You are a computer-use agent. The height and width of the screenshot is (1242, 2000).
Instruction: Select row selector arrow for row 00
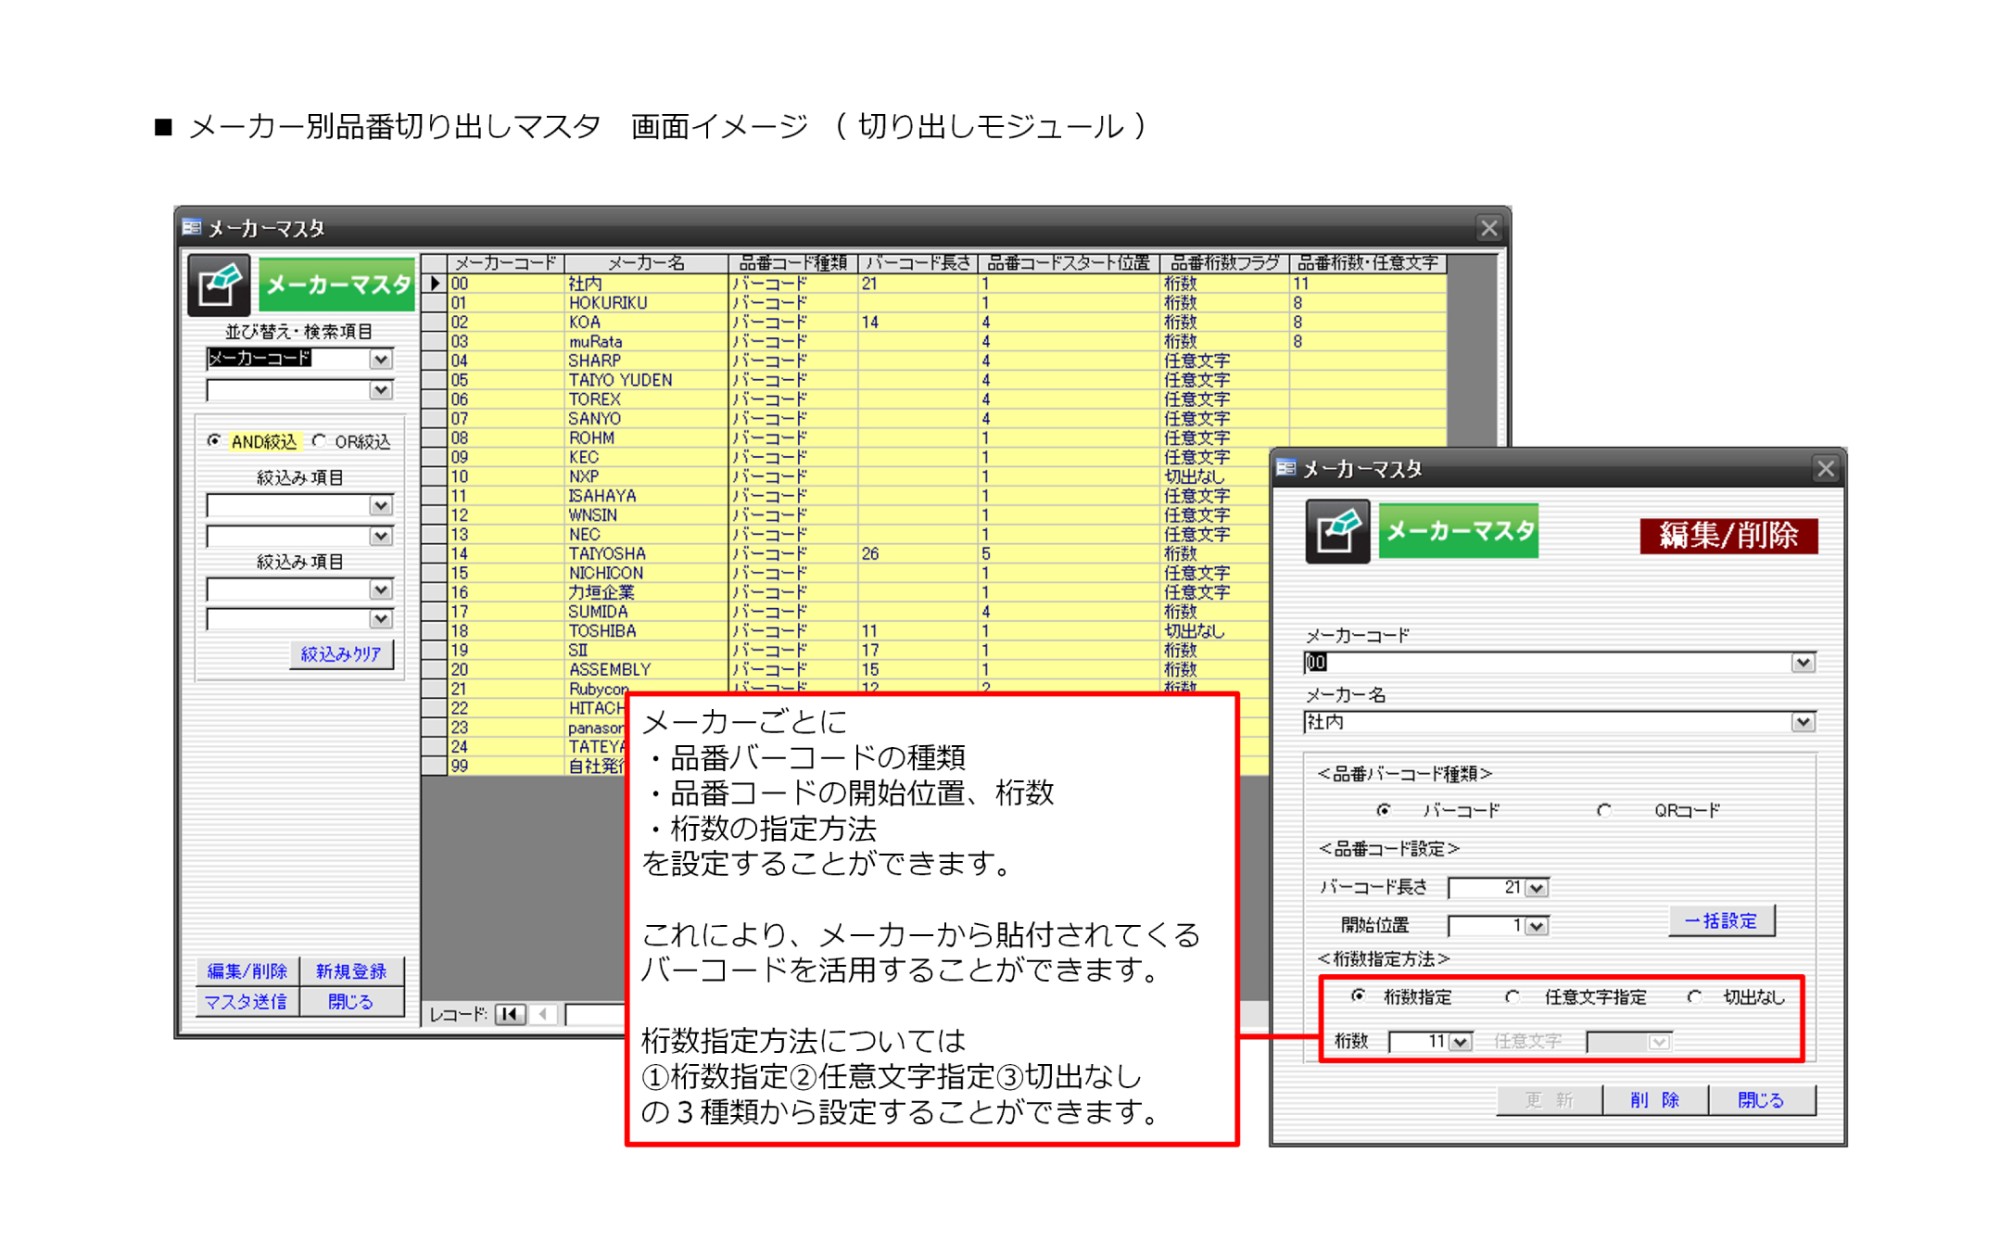click(434, 284)
